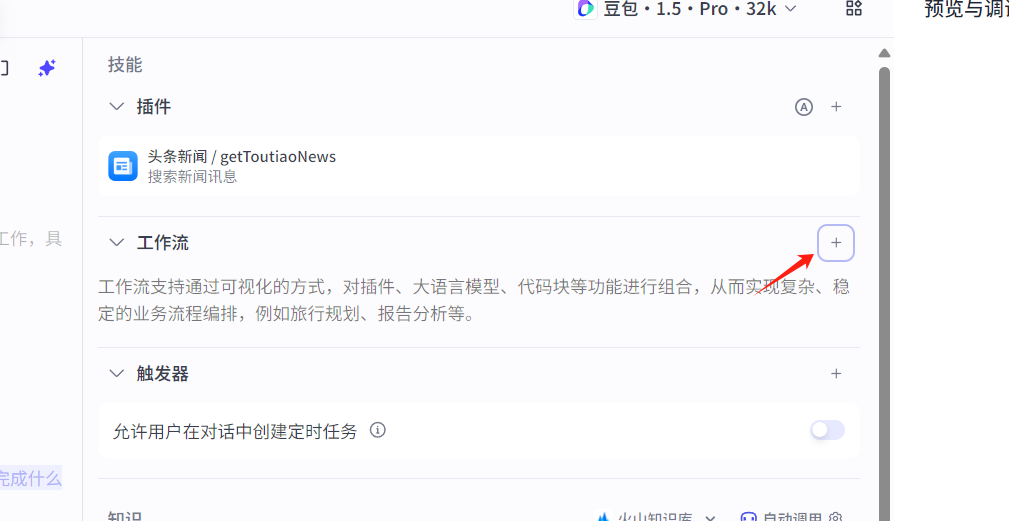Screen dimensions: 1009x521
Task: Add a workflow with the 工作流 plus button
Action: point(836,242)
